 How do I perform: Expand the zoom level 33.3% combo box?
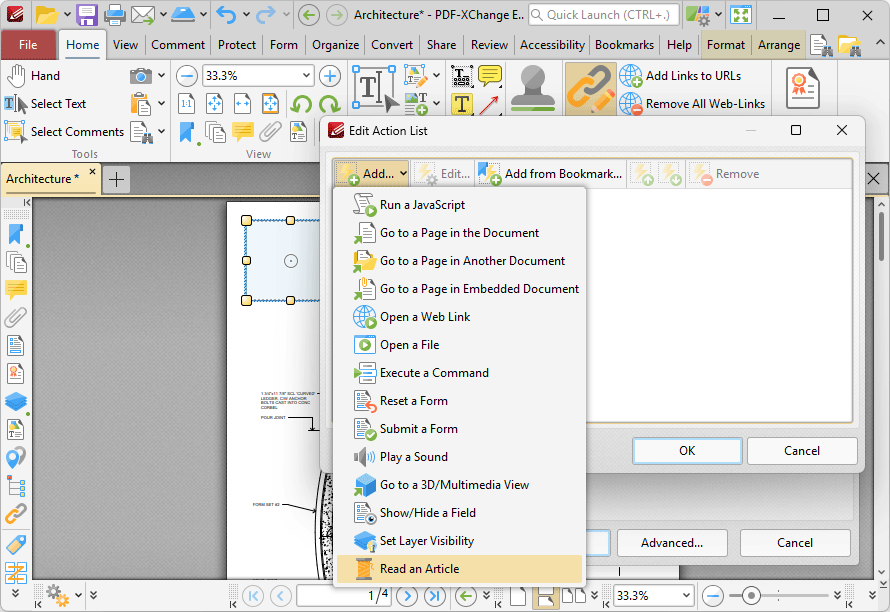click(306, 76)
